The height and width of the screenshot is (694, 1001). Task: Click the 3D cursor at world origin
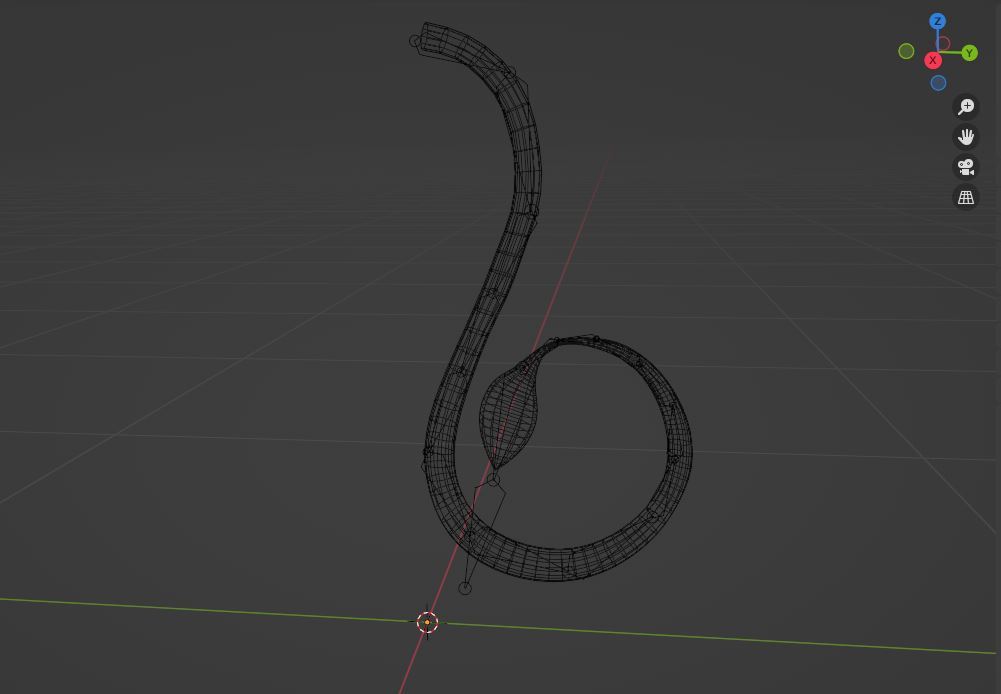[427, 622]
